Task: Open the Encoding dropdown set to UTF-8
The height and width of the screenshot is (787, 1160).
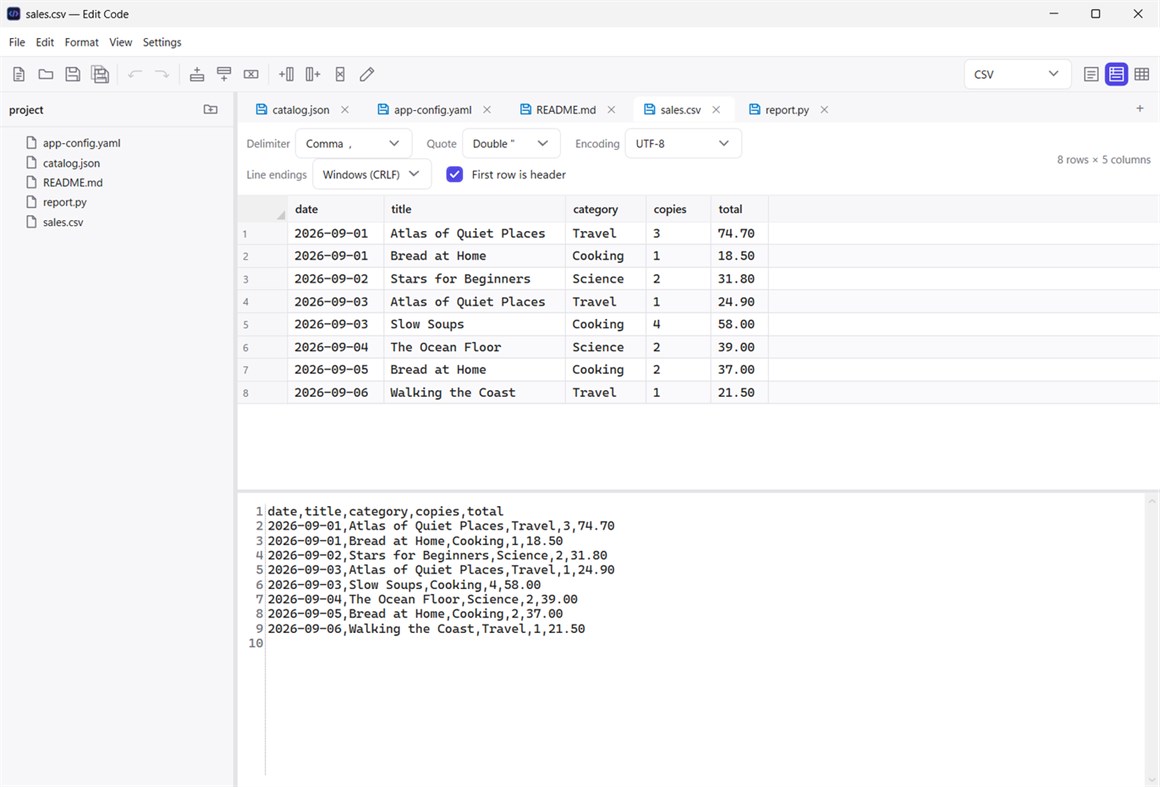Action: (683, 143)
